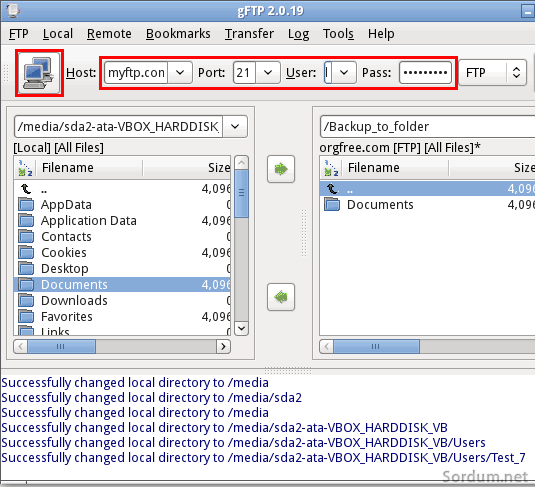Click the remote Filename column header
The width and height of the screenshot is (535, 487).
395,168
